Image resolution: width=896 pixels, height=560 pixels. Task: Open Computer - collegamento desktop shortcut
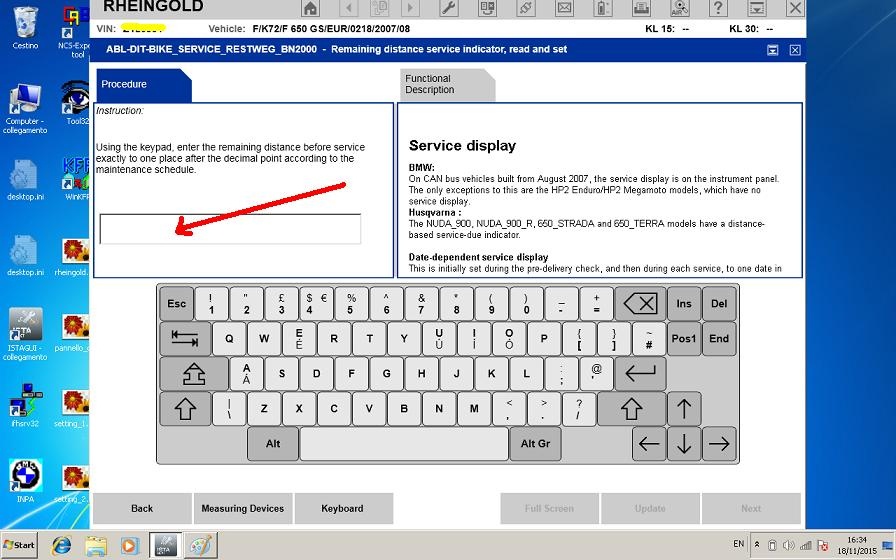coord(25,109)
